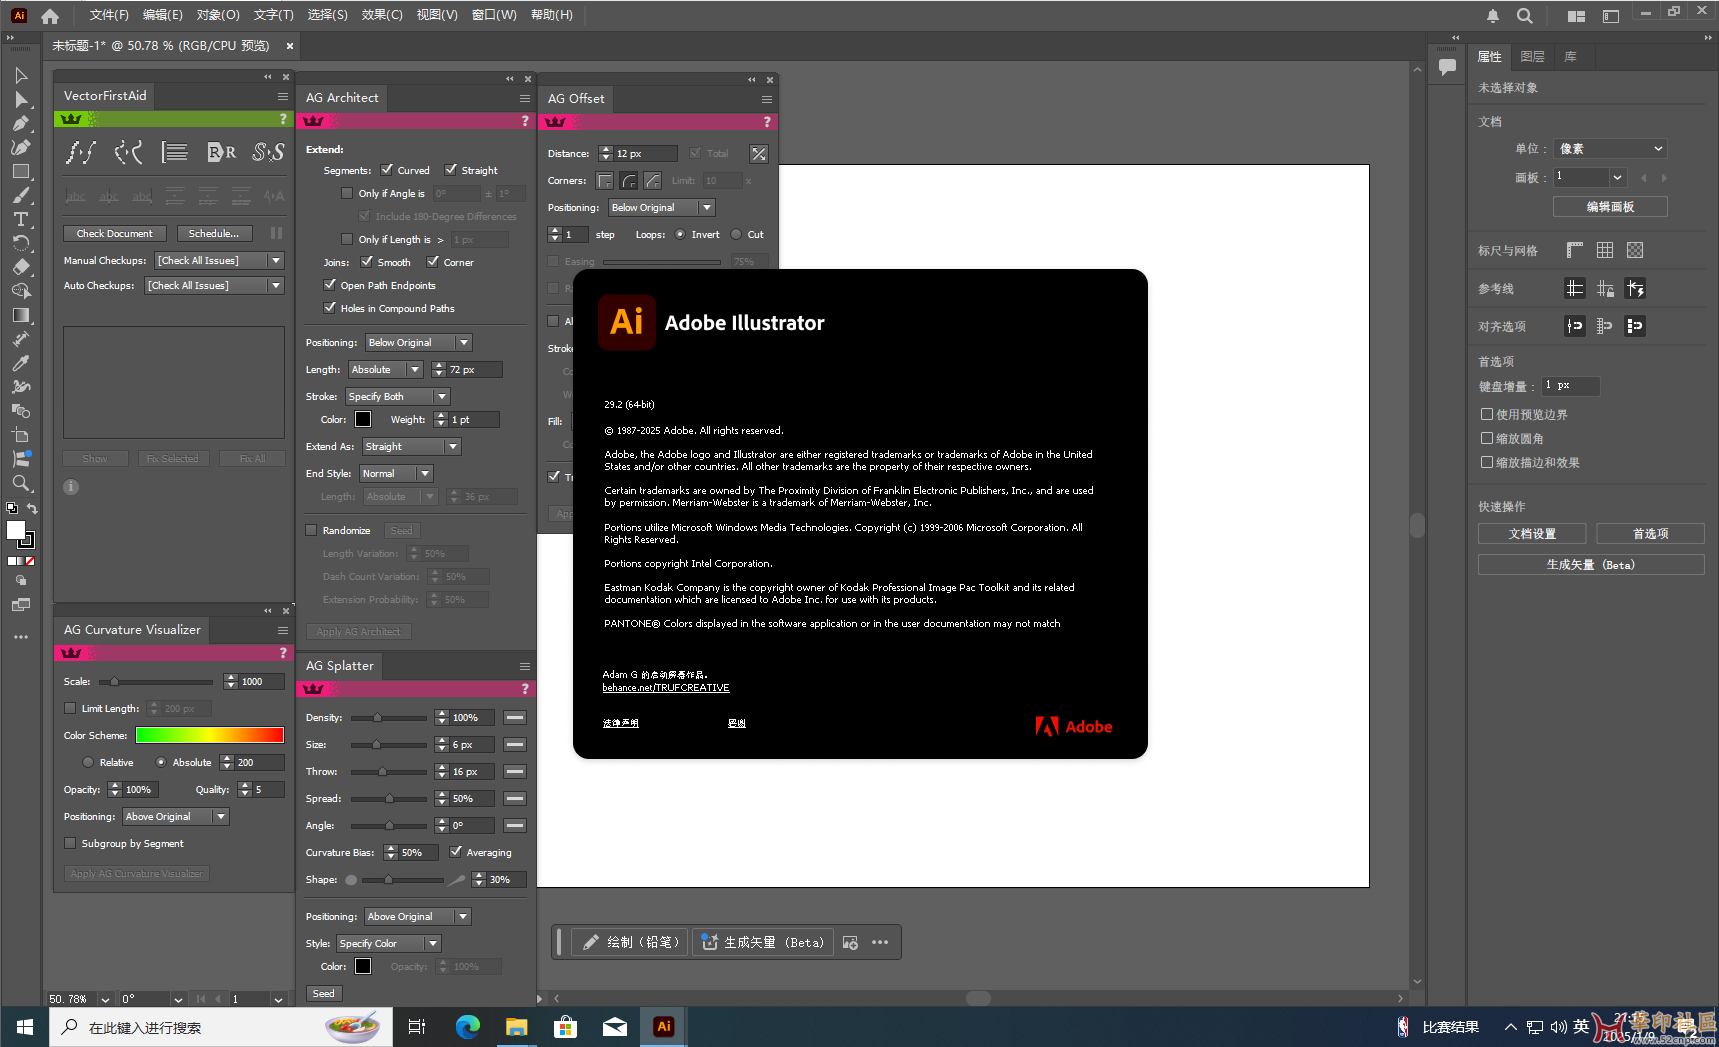Show rulers icon in Properties panel
Viewport: 1719px width, 1047px height.
tap(1575, 250)
